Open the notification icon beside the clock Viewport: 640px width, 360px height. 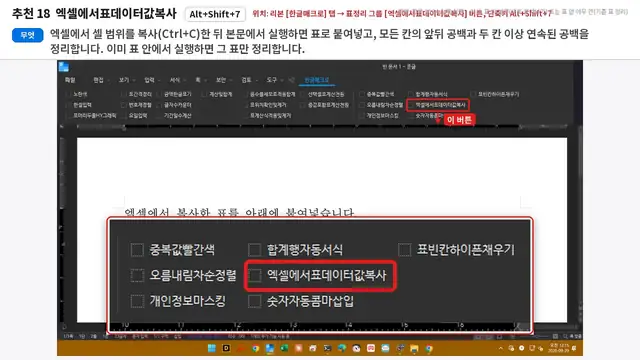click(574, 348)
